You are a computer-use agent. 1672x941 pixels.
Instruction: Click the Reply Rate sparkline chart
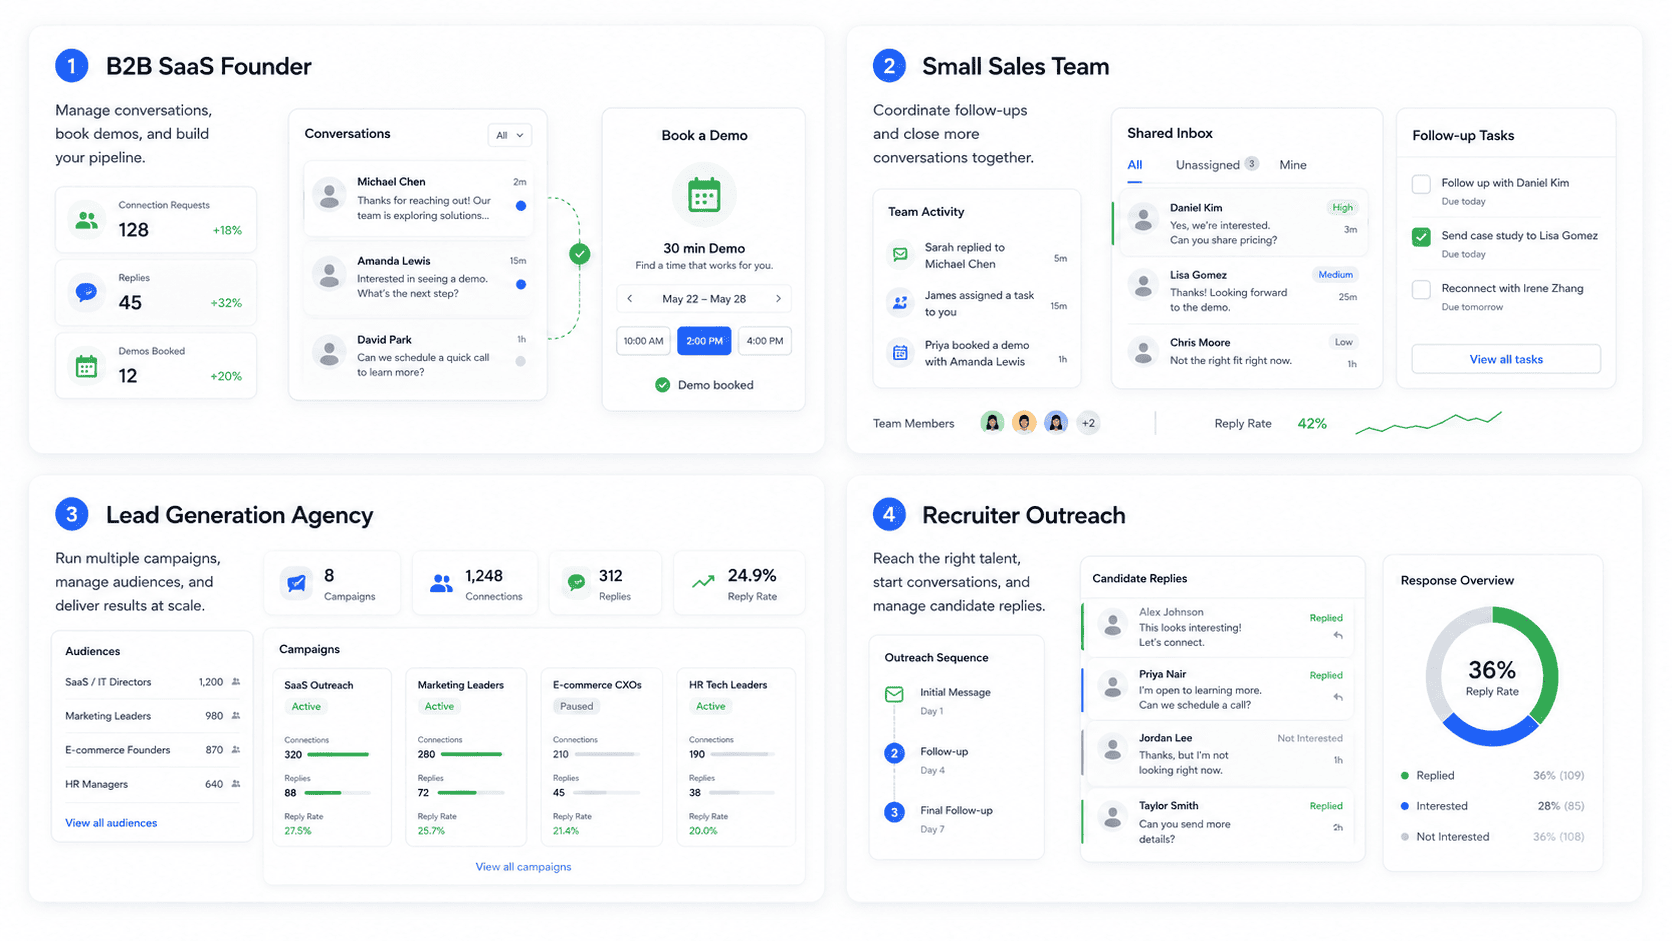[x=1428, y=423]
